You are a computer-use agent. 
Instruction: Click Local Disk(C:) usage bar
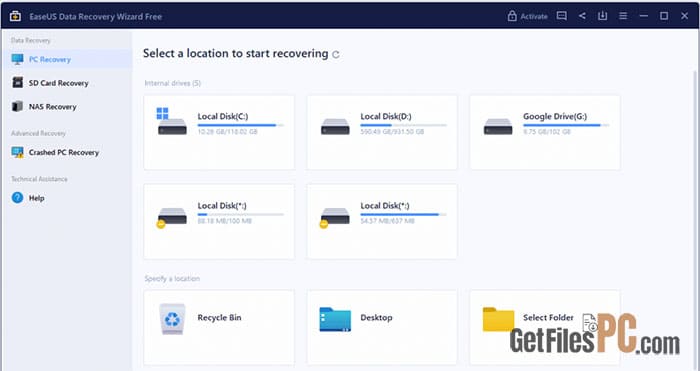[x=241, y=125]
